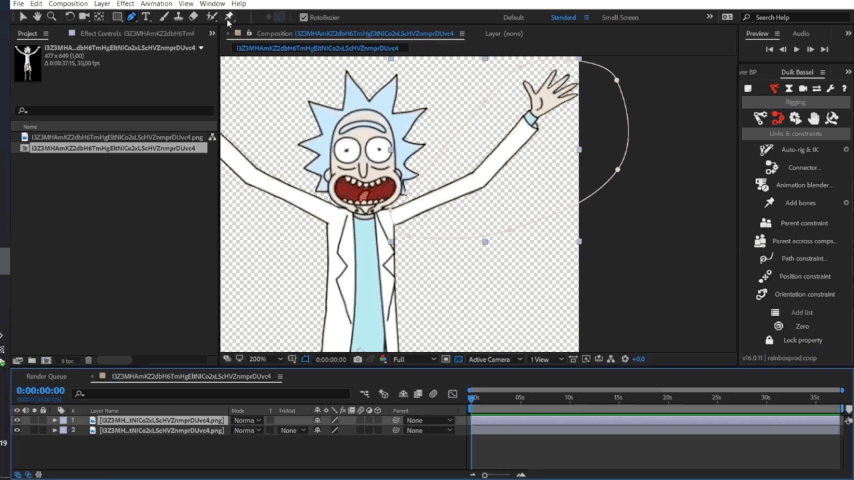Image resolution: width=854 pixels, height=480 pixels.
Task: Click the Search Help field
Action: (x=796, y=17)
